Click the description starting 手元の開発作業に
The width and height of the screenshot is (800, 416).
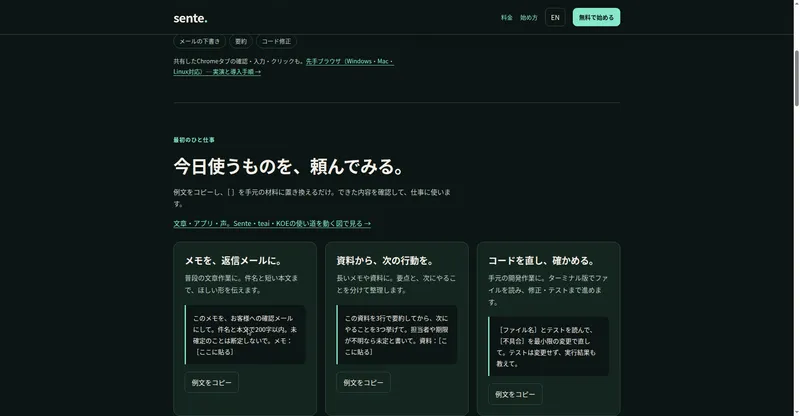(x=548, y=290)
